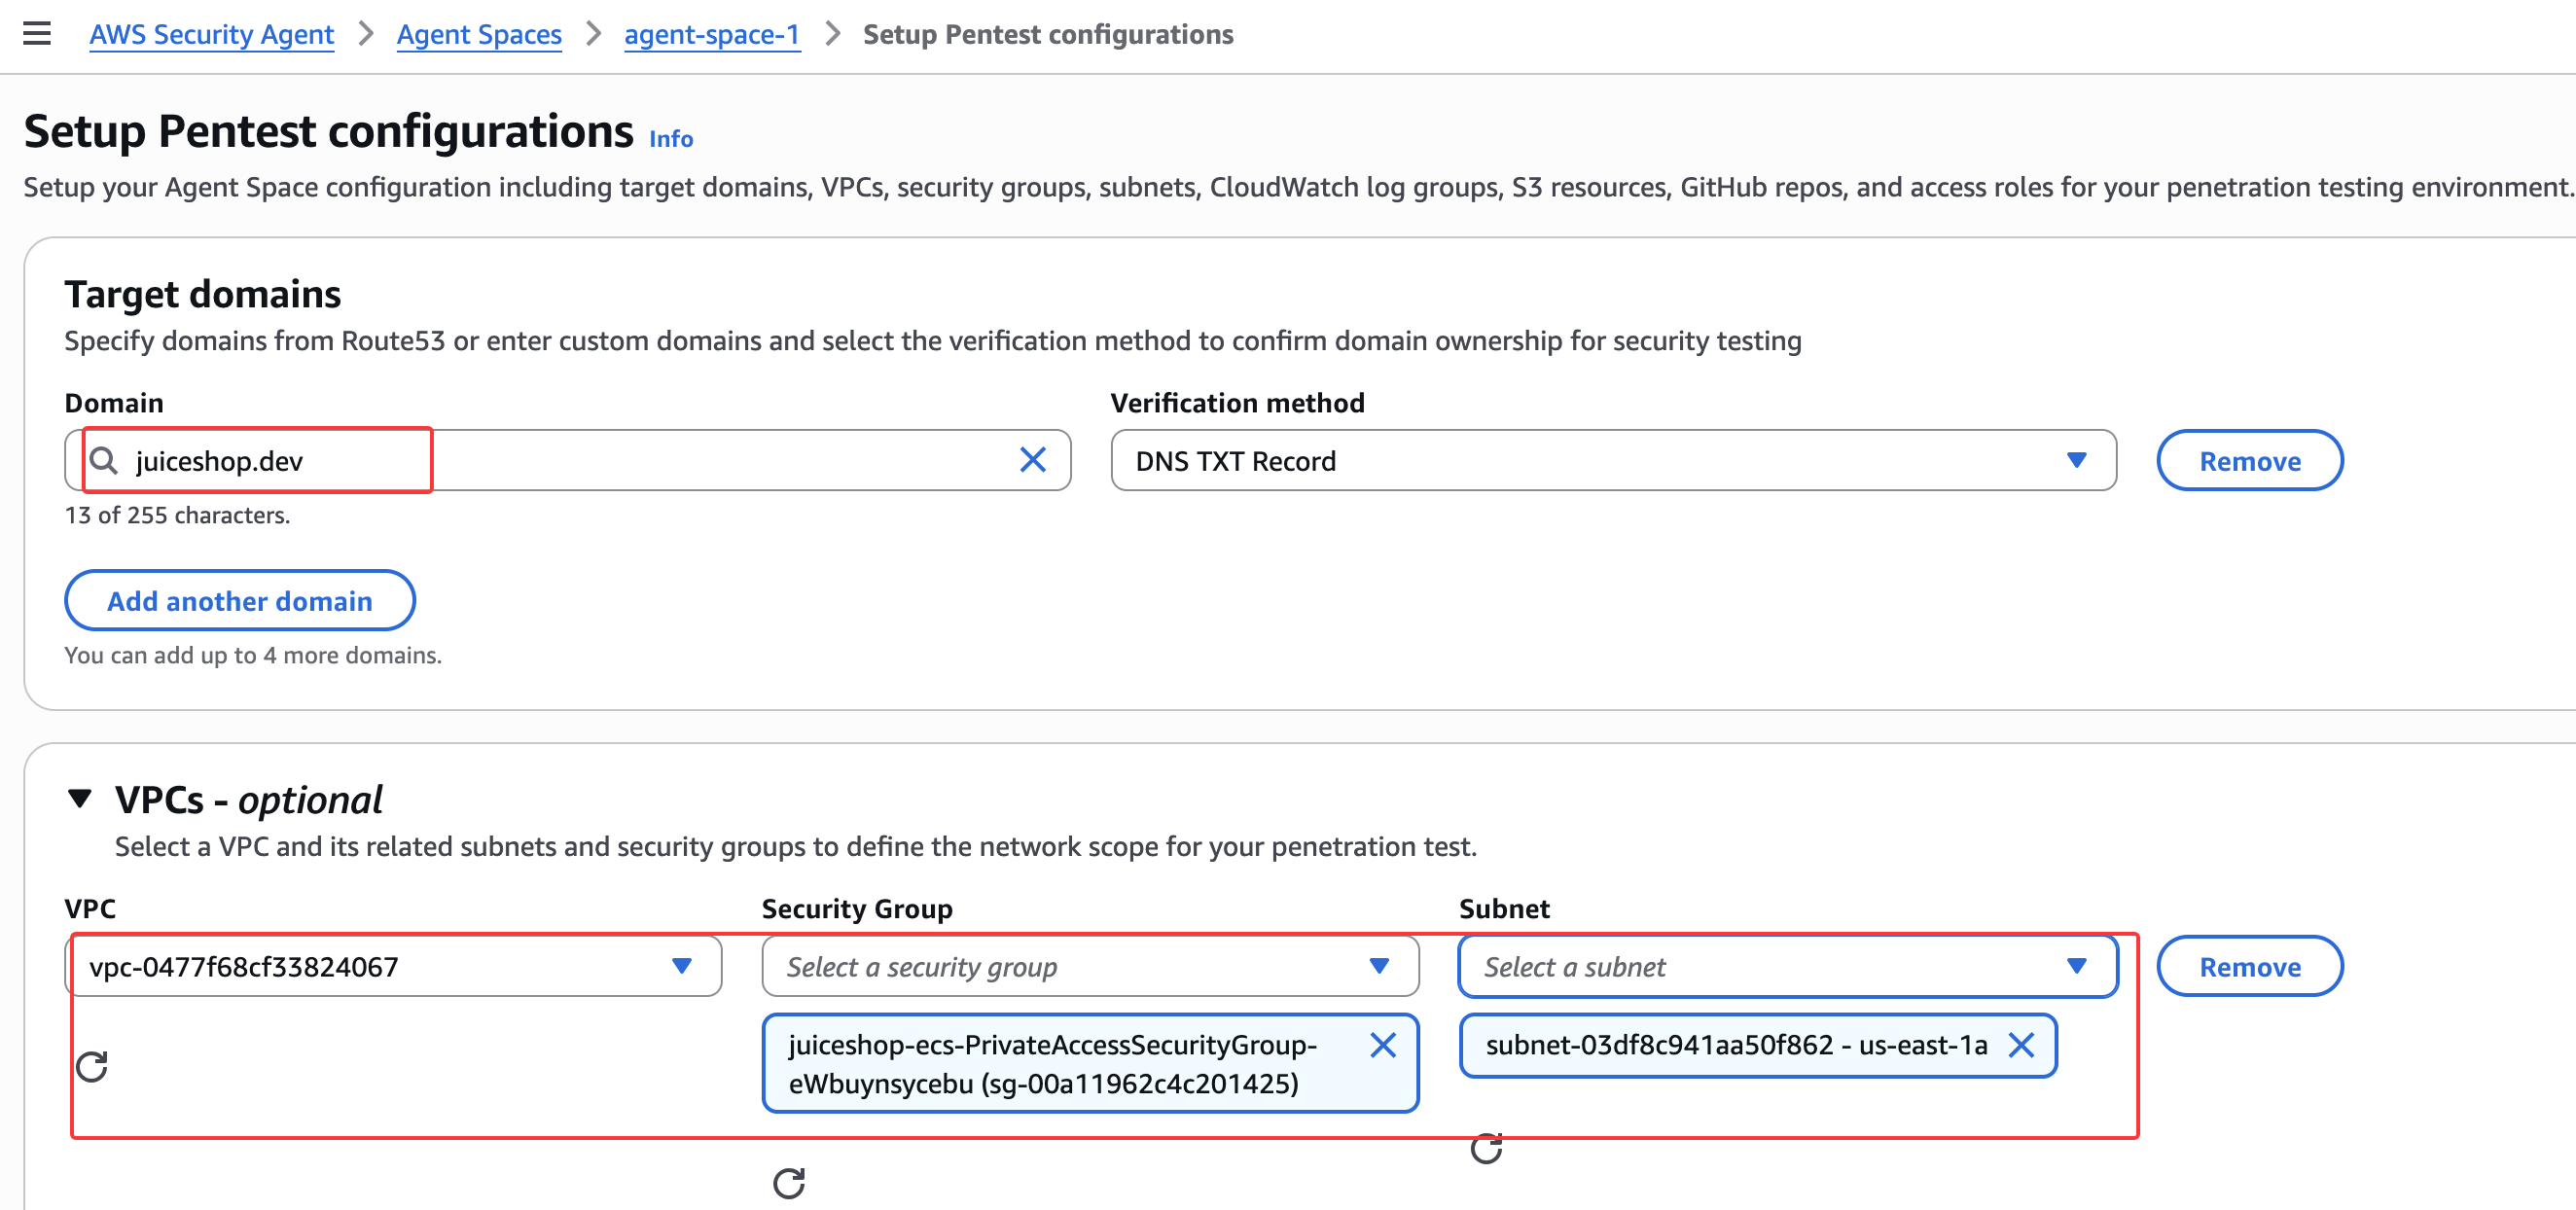Click the Info link beside page title
This screenshot has width=2576, height=1210.
670,139
